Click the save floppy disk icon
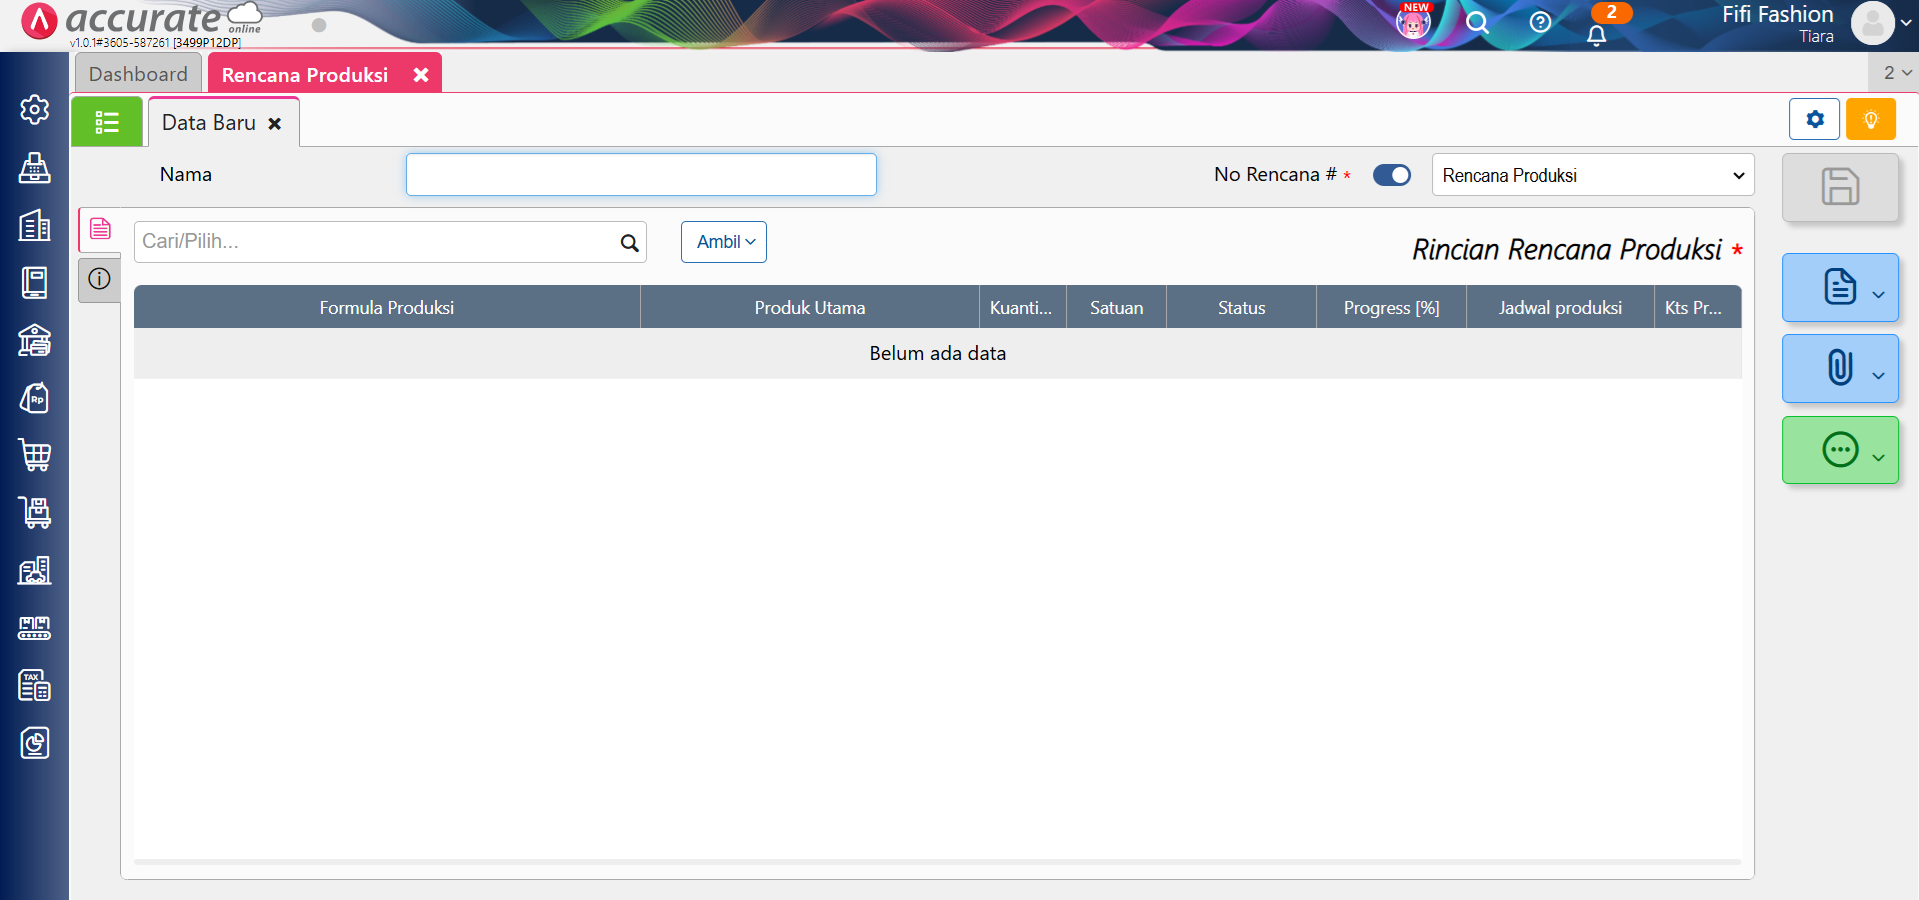The height and width of the screenshot is (900, 1919). pos(1839,187)
